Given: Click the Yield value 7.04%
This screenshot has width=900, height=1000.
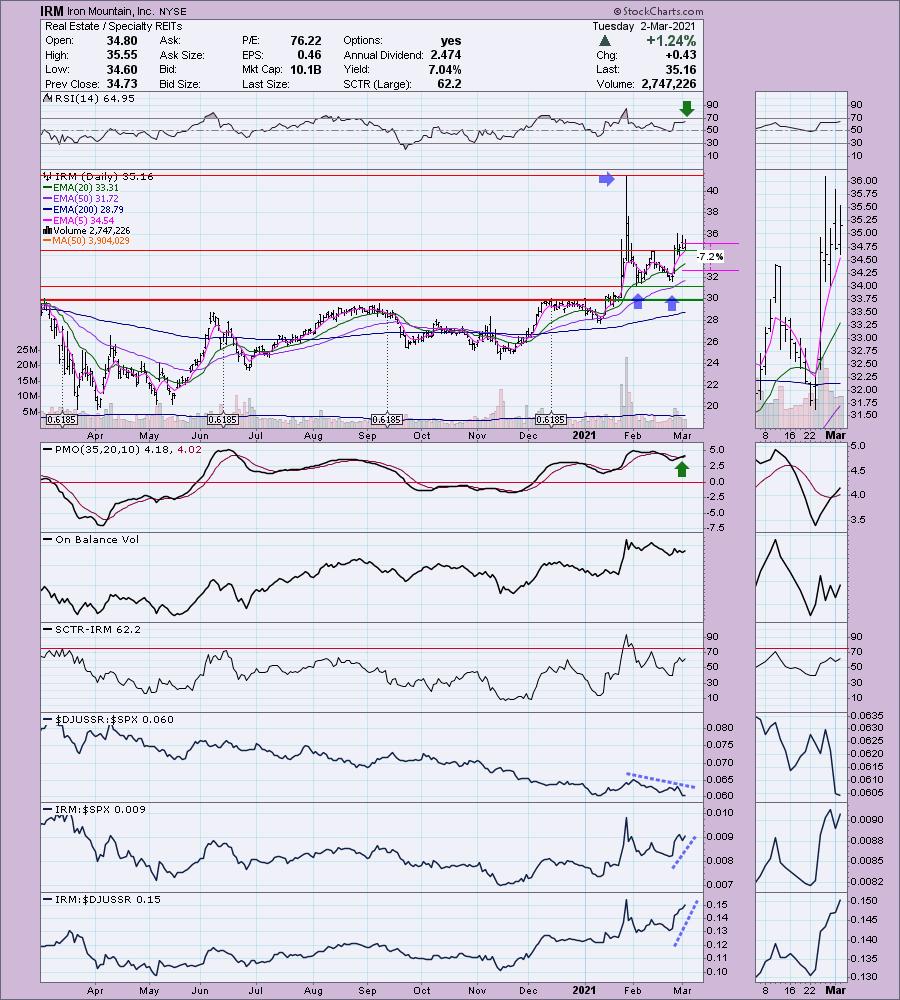Looking at the screenshot, I should click(445, 70).
